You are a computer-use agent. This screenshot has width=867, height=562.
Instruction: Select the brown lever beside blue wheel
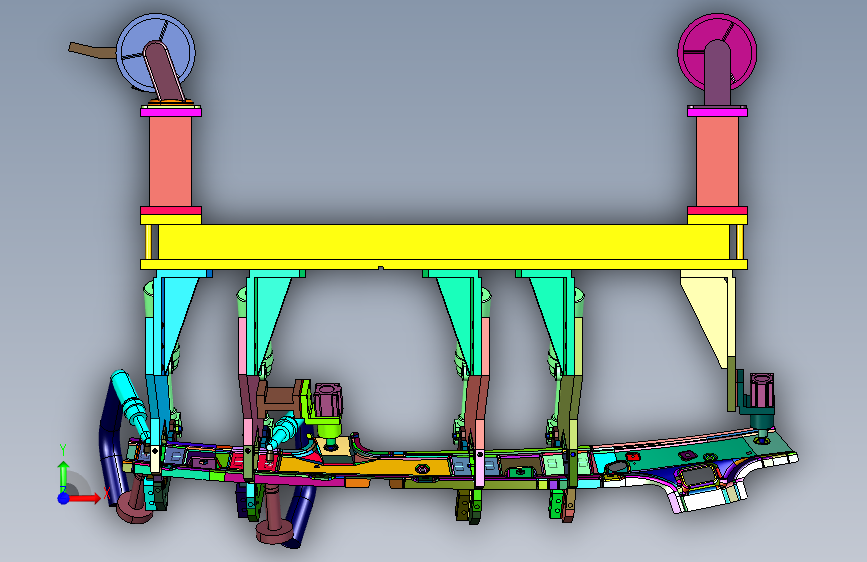tap(92, 50)
